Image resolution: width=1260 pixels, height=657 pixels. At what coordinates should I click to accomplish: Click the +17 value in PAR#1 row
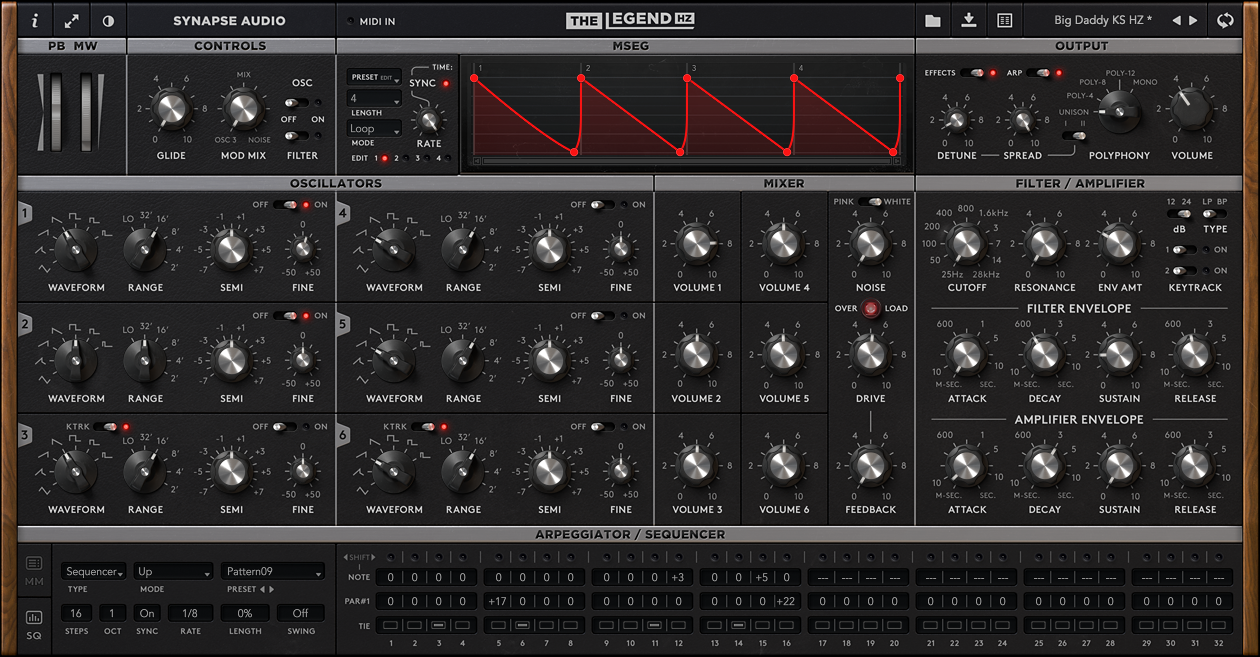497,601
